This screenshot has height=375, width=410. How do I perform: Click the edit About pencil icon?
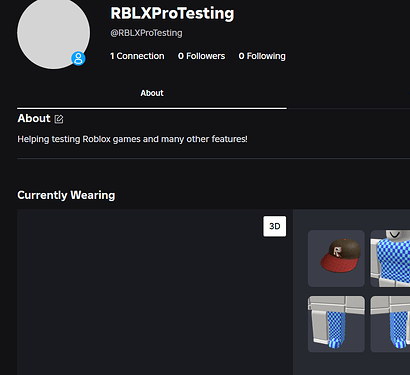click(x=59, y=119)
